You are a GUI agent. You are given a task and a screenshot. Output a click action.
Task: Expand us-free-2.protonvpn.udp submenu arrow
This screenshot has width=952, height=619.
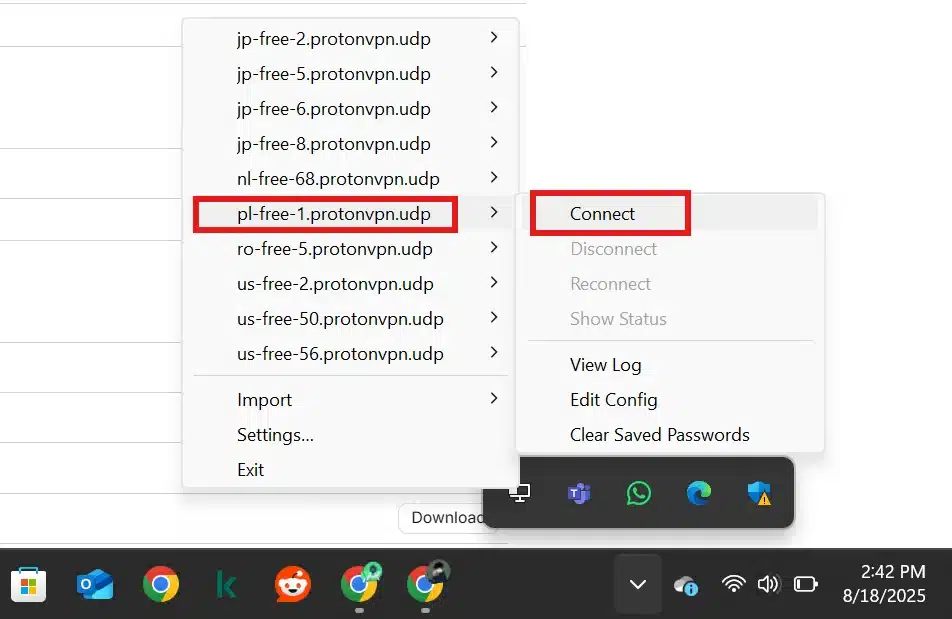[494, 283]
